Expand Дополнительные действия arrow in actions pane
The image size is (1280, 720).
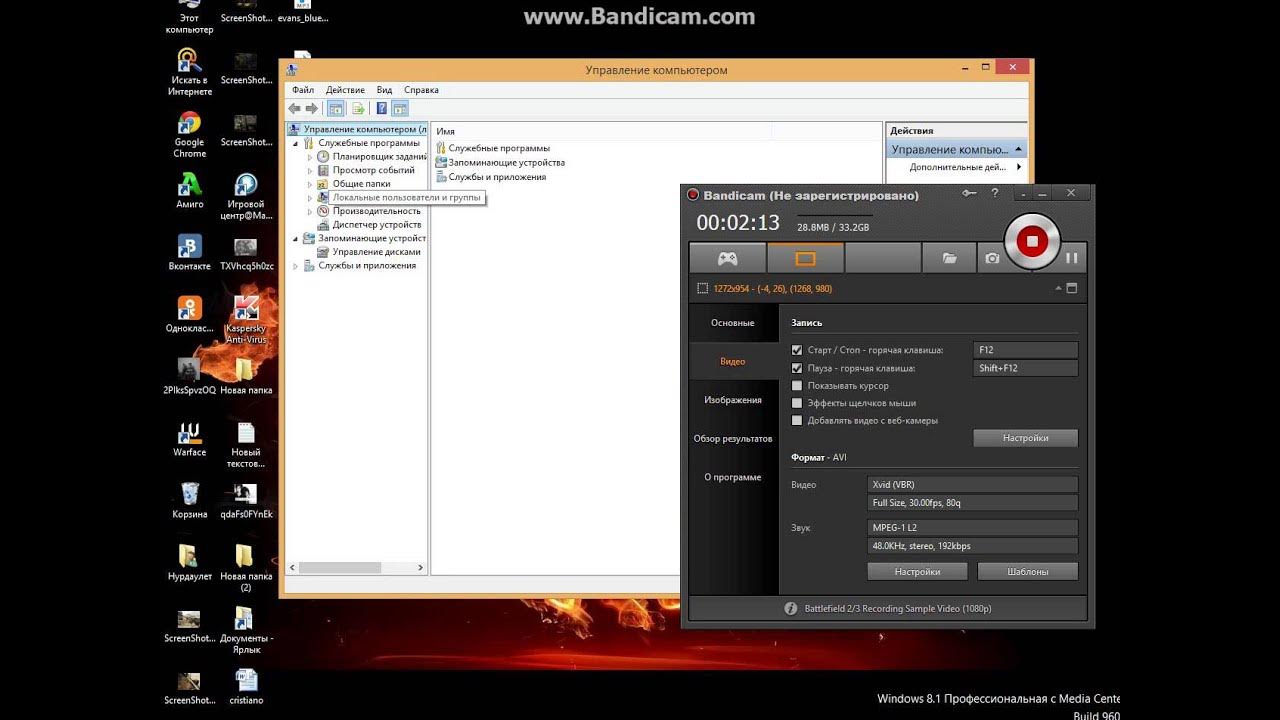tap(1019, 167)
